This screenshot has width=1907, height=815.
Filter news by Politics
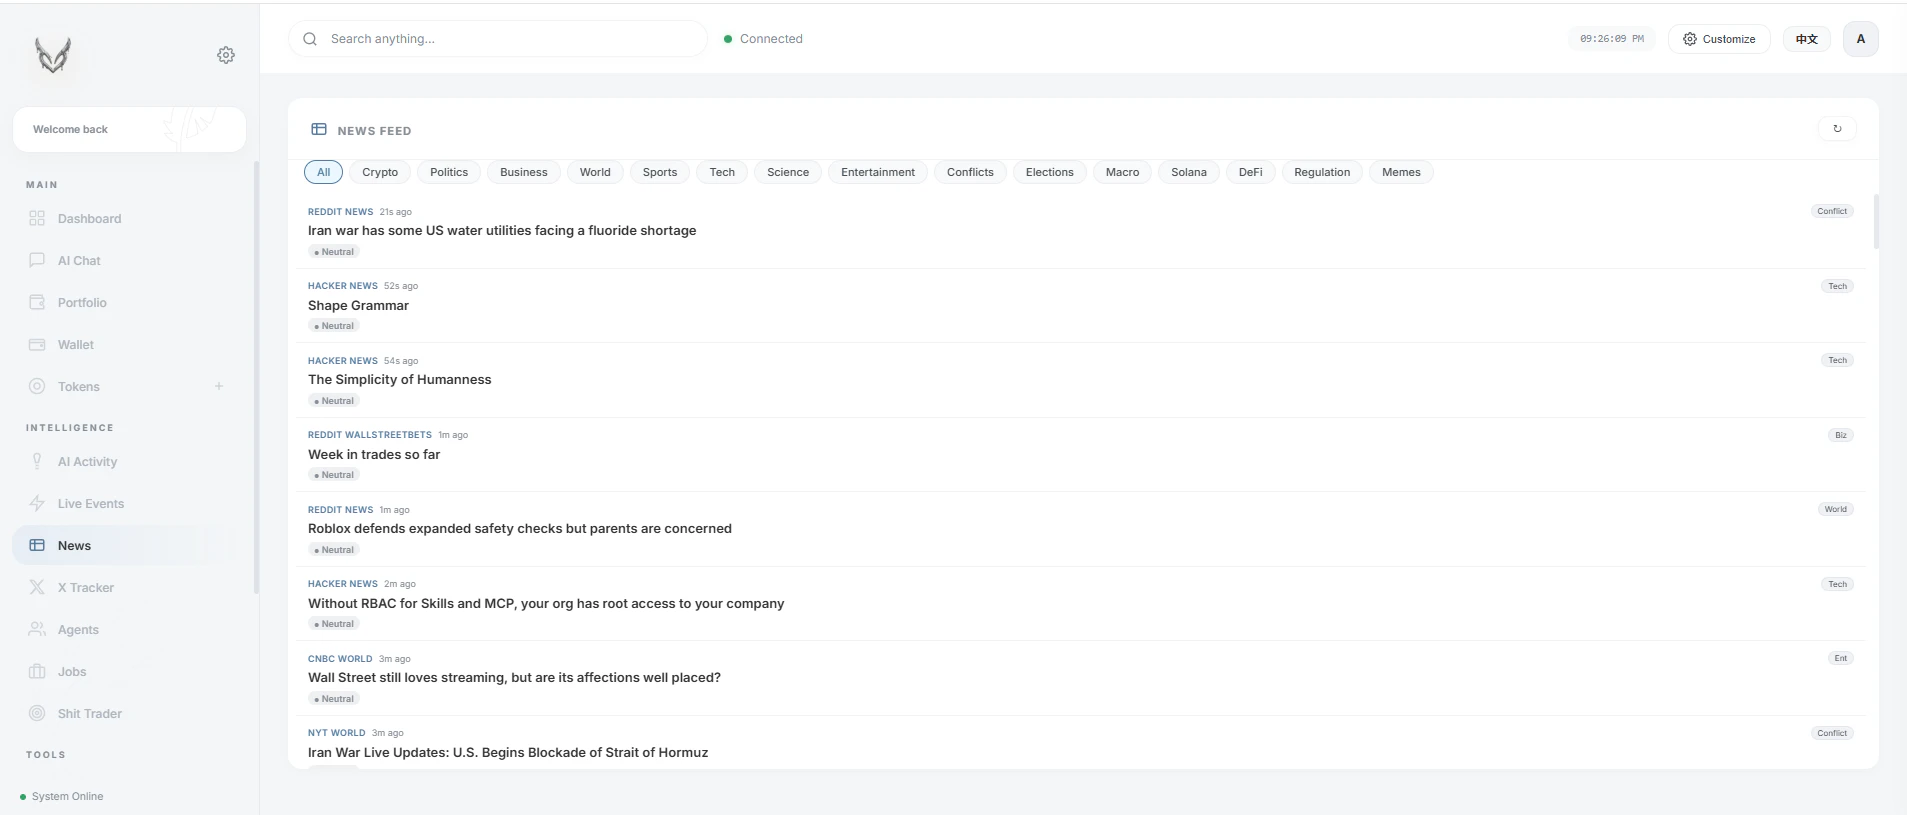tap(449, 172)
